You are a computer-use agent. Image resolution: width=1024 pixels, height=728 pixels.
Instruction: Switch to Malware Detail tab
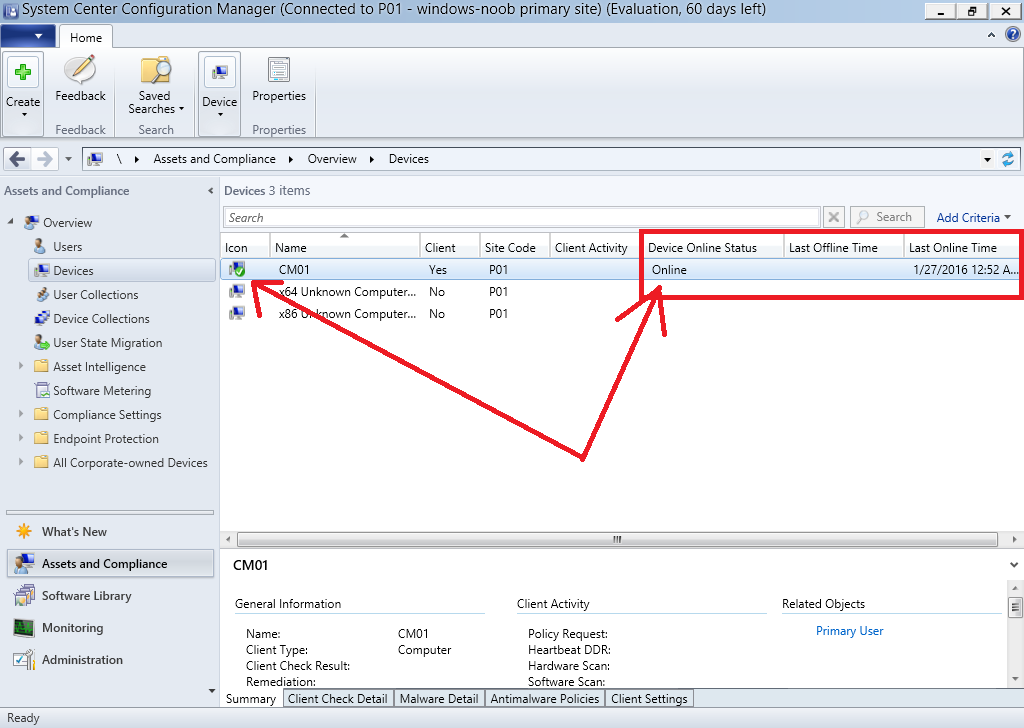(439, 699)
